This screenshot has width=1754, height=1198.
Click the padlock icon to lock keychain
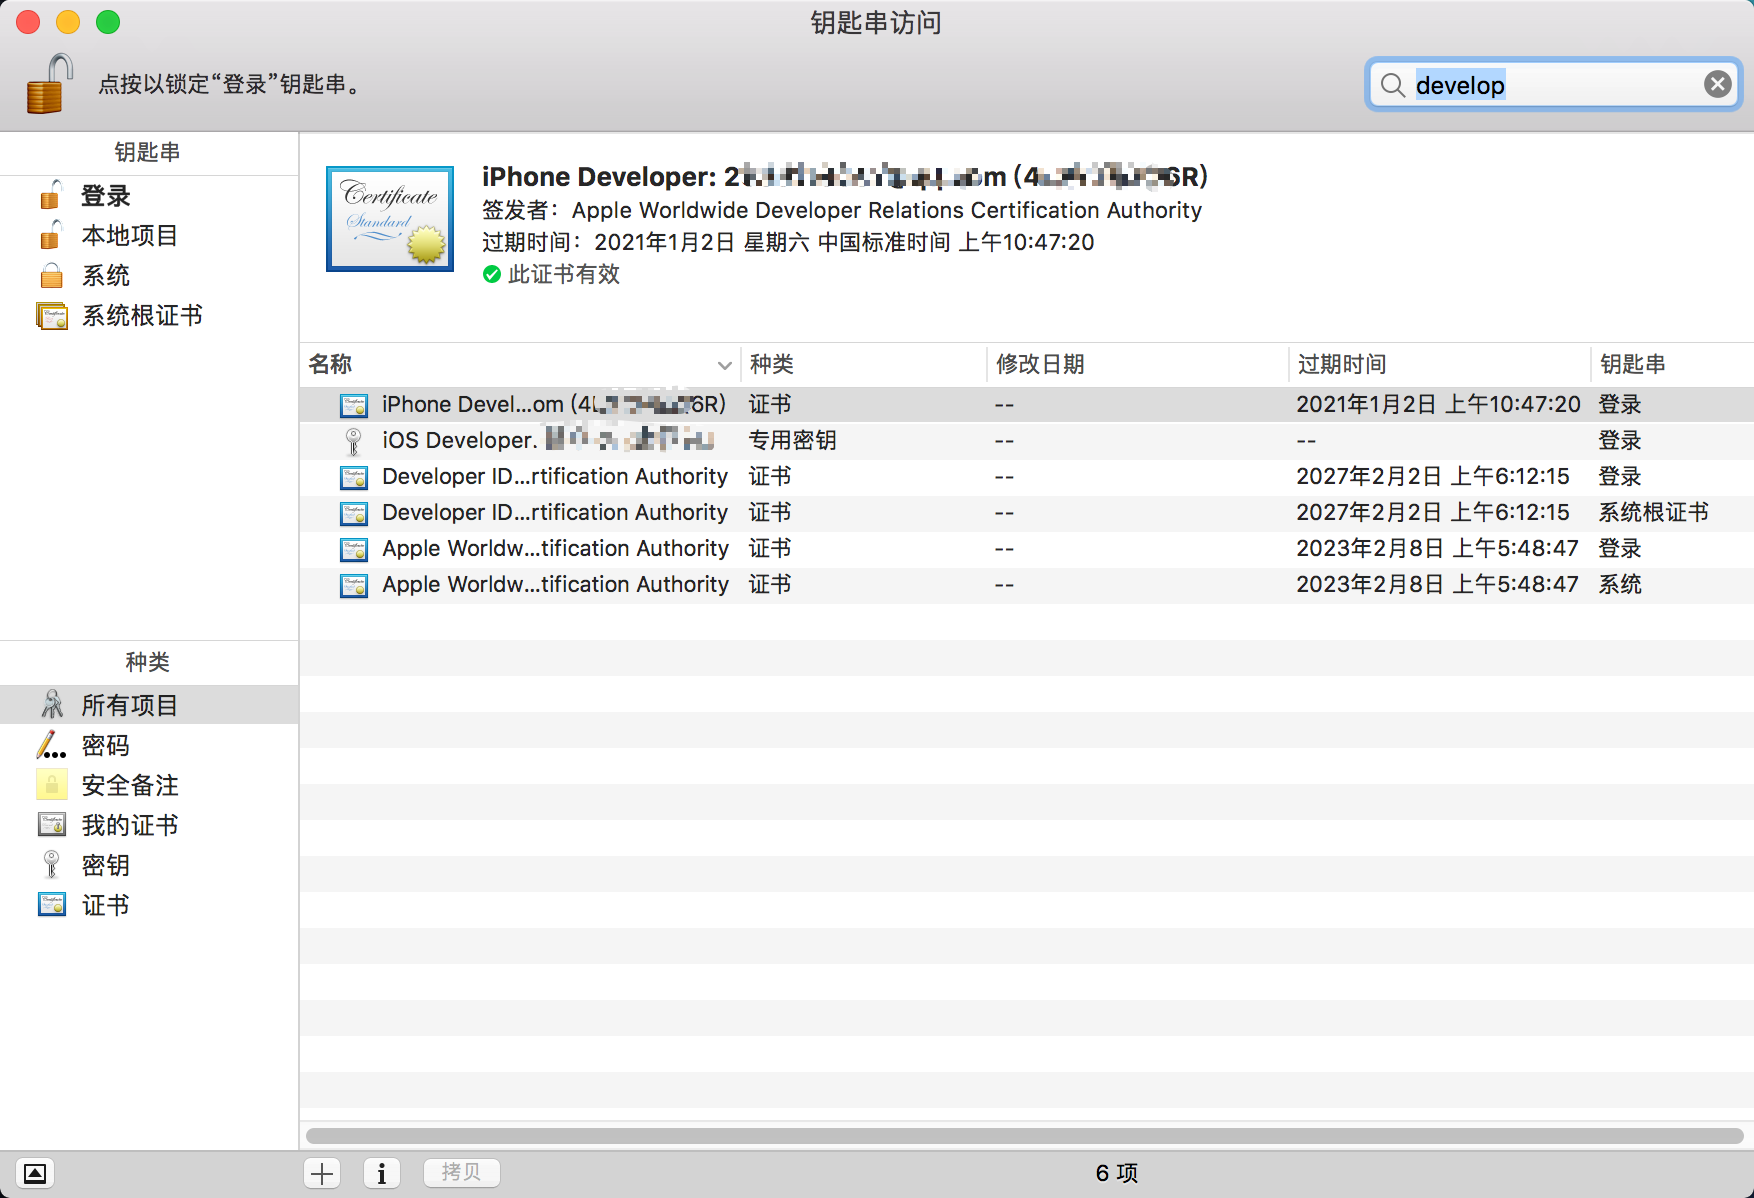tap(49, 84)
